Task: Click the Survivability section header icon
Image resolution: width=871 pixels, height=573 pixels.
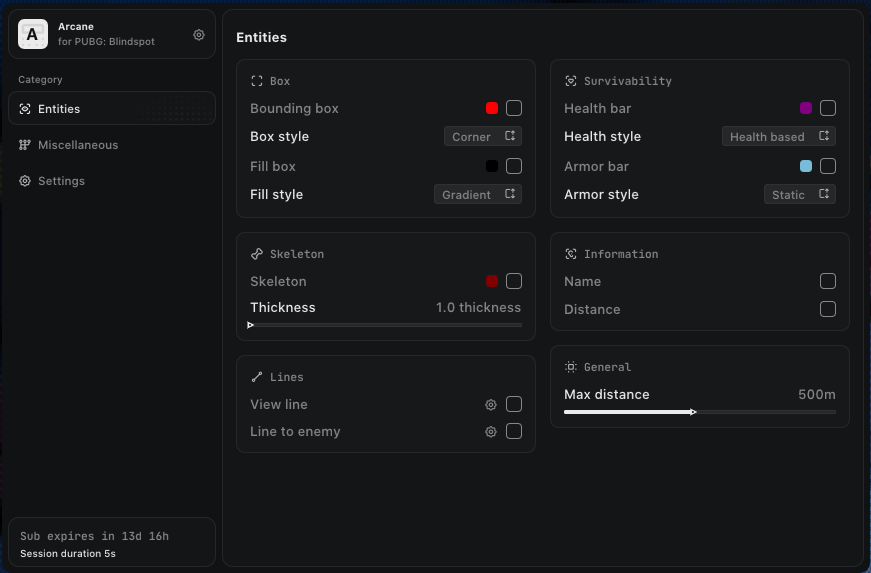Action: point(571,81)
